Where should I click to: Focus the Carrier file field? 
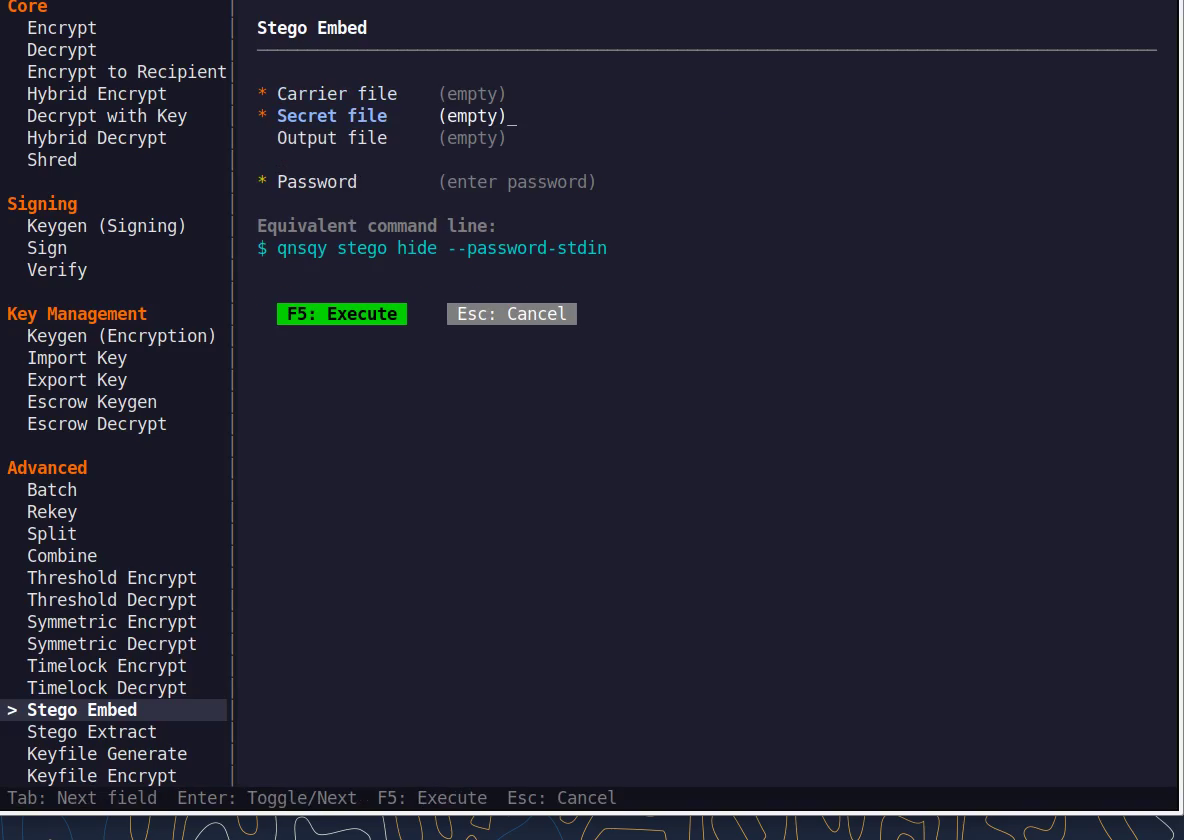(472, 94)
